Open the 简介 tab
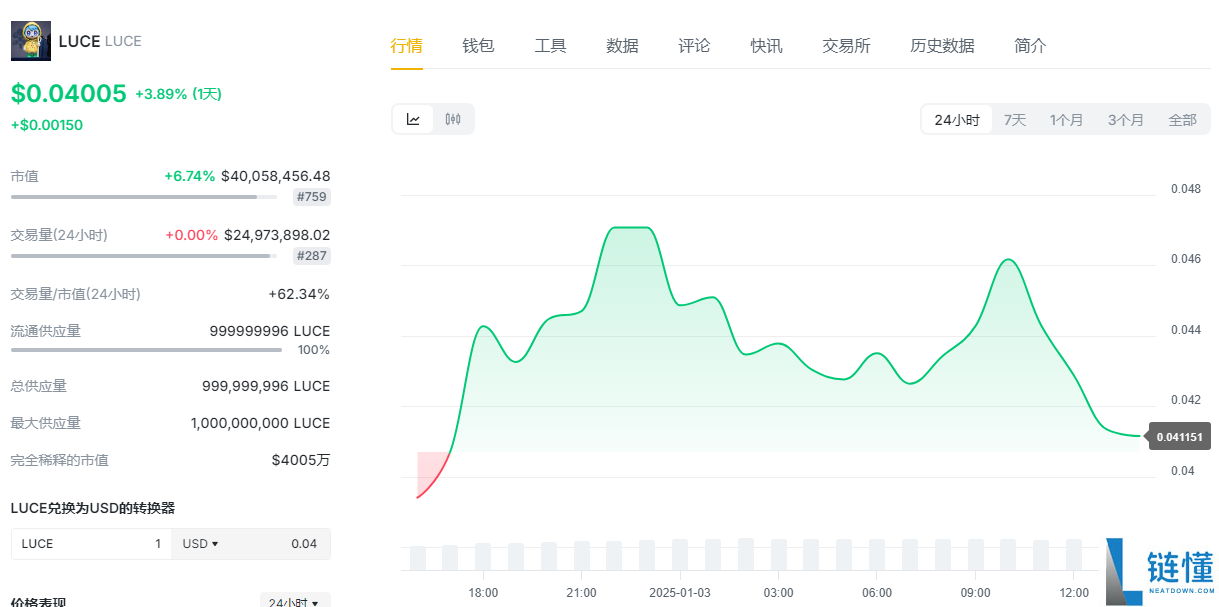This screenshot has height=607, width=1219. [x=1030, y=46]
